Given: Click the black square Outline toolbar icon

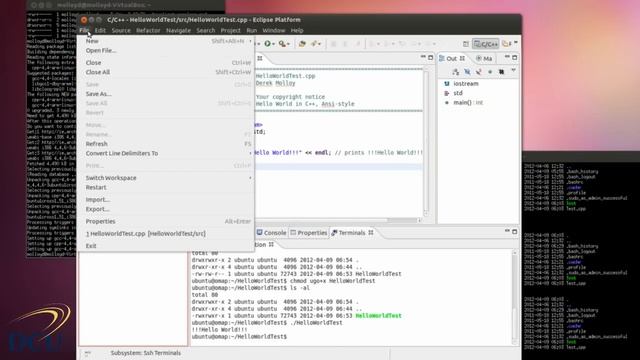Looking at the screenshot, I should (502, 72).
